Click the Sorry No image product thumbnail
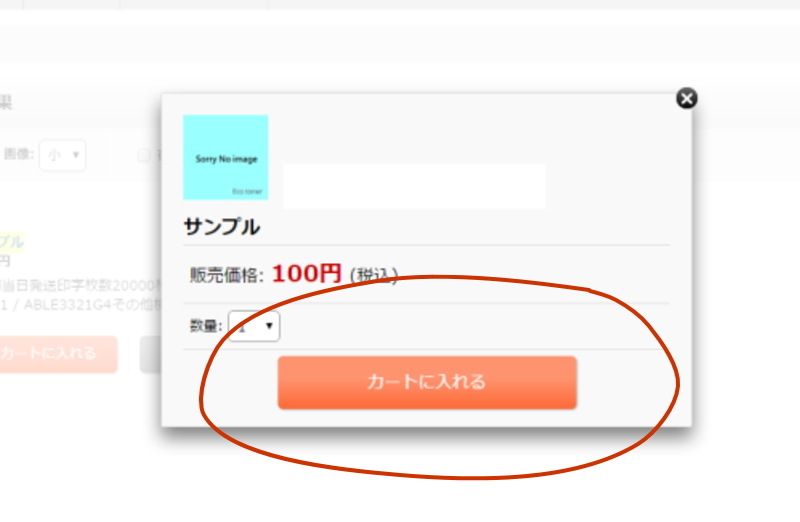The width and height of the screenshot is (800, 522). 226,157
